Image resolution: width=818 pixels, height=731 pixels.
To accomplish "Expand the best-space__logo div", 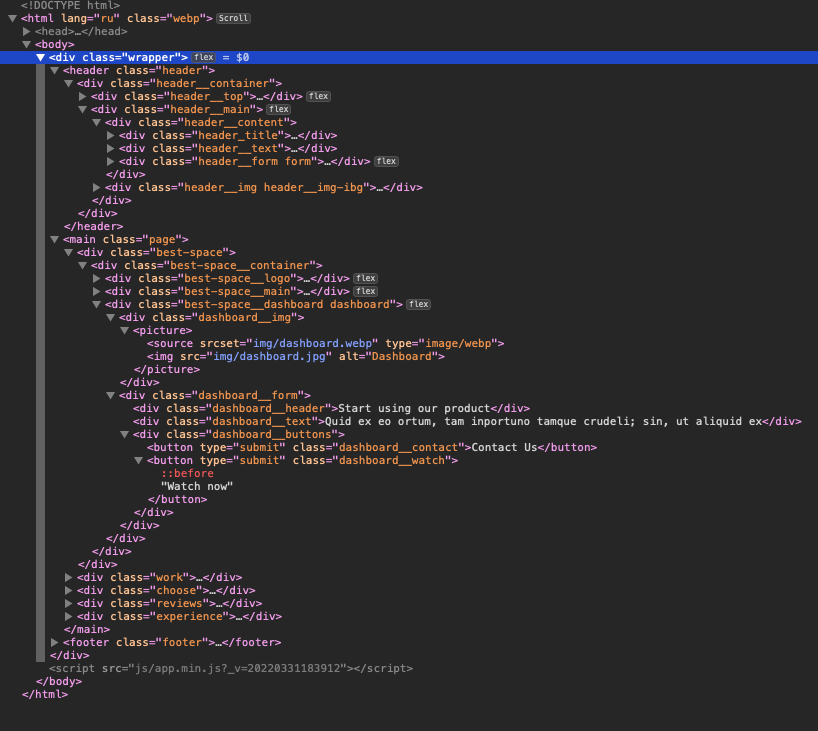I will pos(97,279).
